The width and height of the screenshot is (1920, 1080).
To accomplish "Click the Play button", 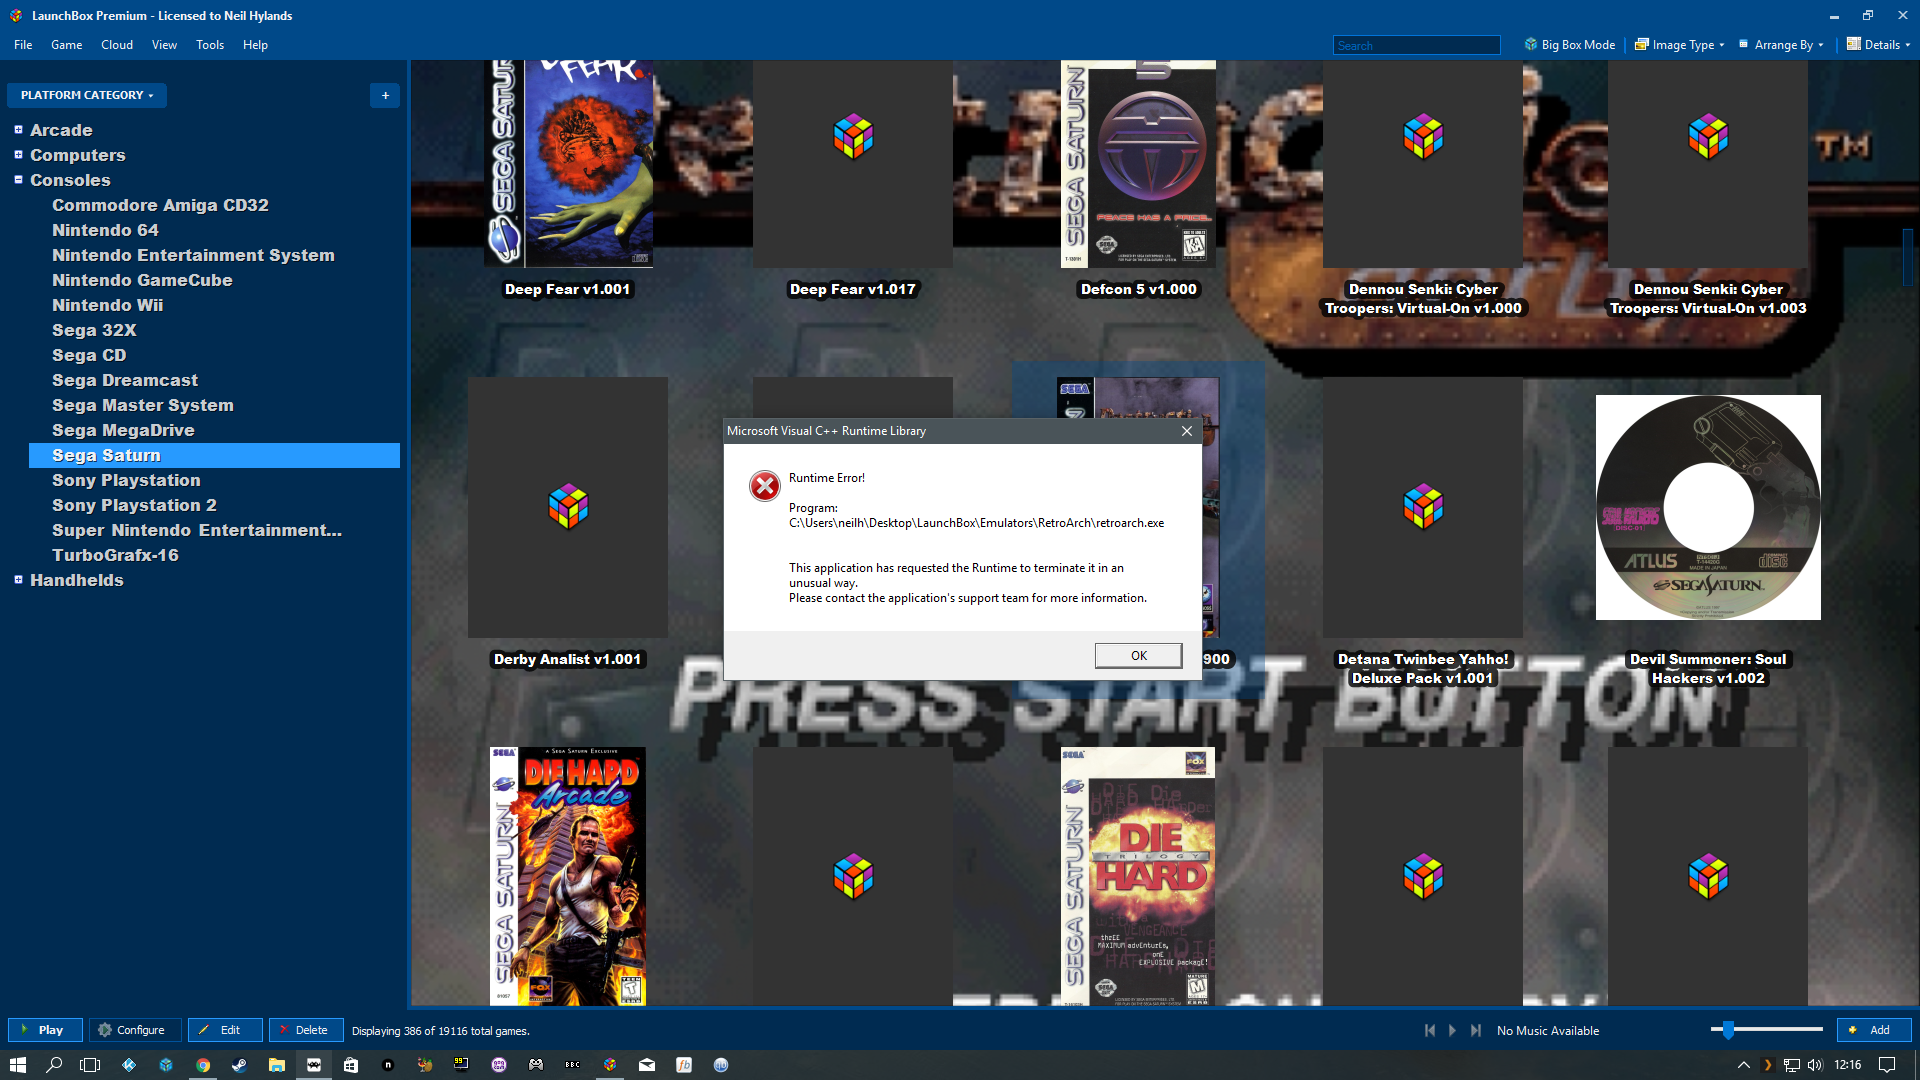I will [45, 1030].
